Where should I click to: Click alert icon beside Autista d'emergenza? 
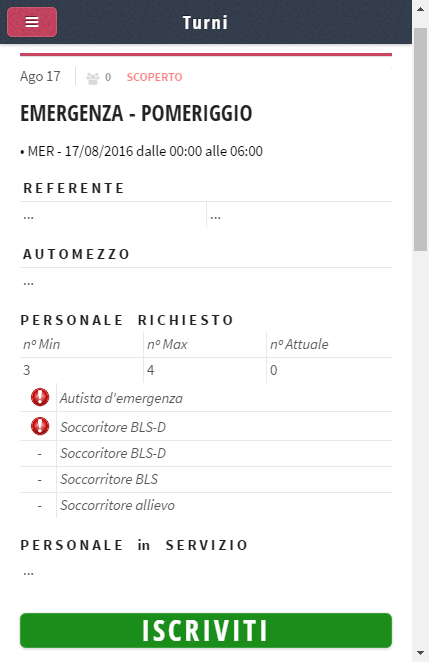40,397
